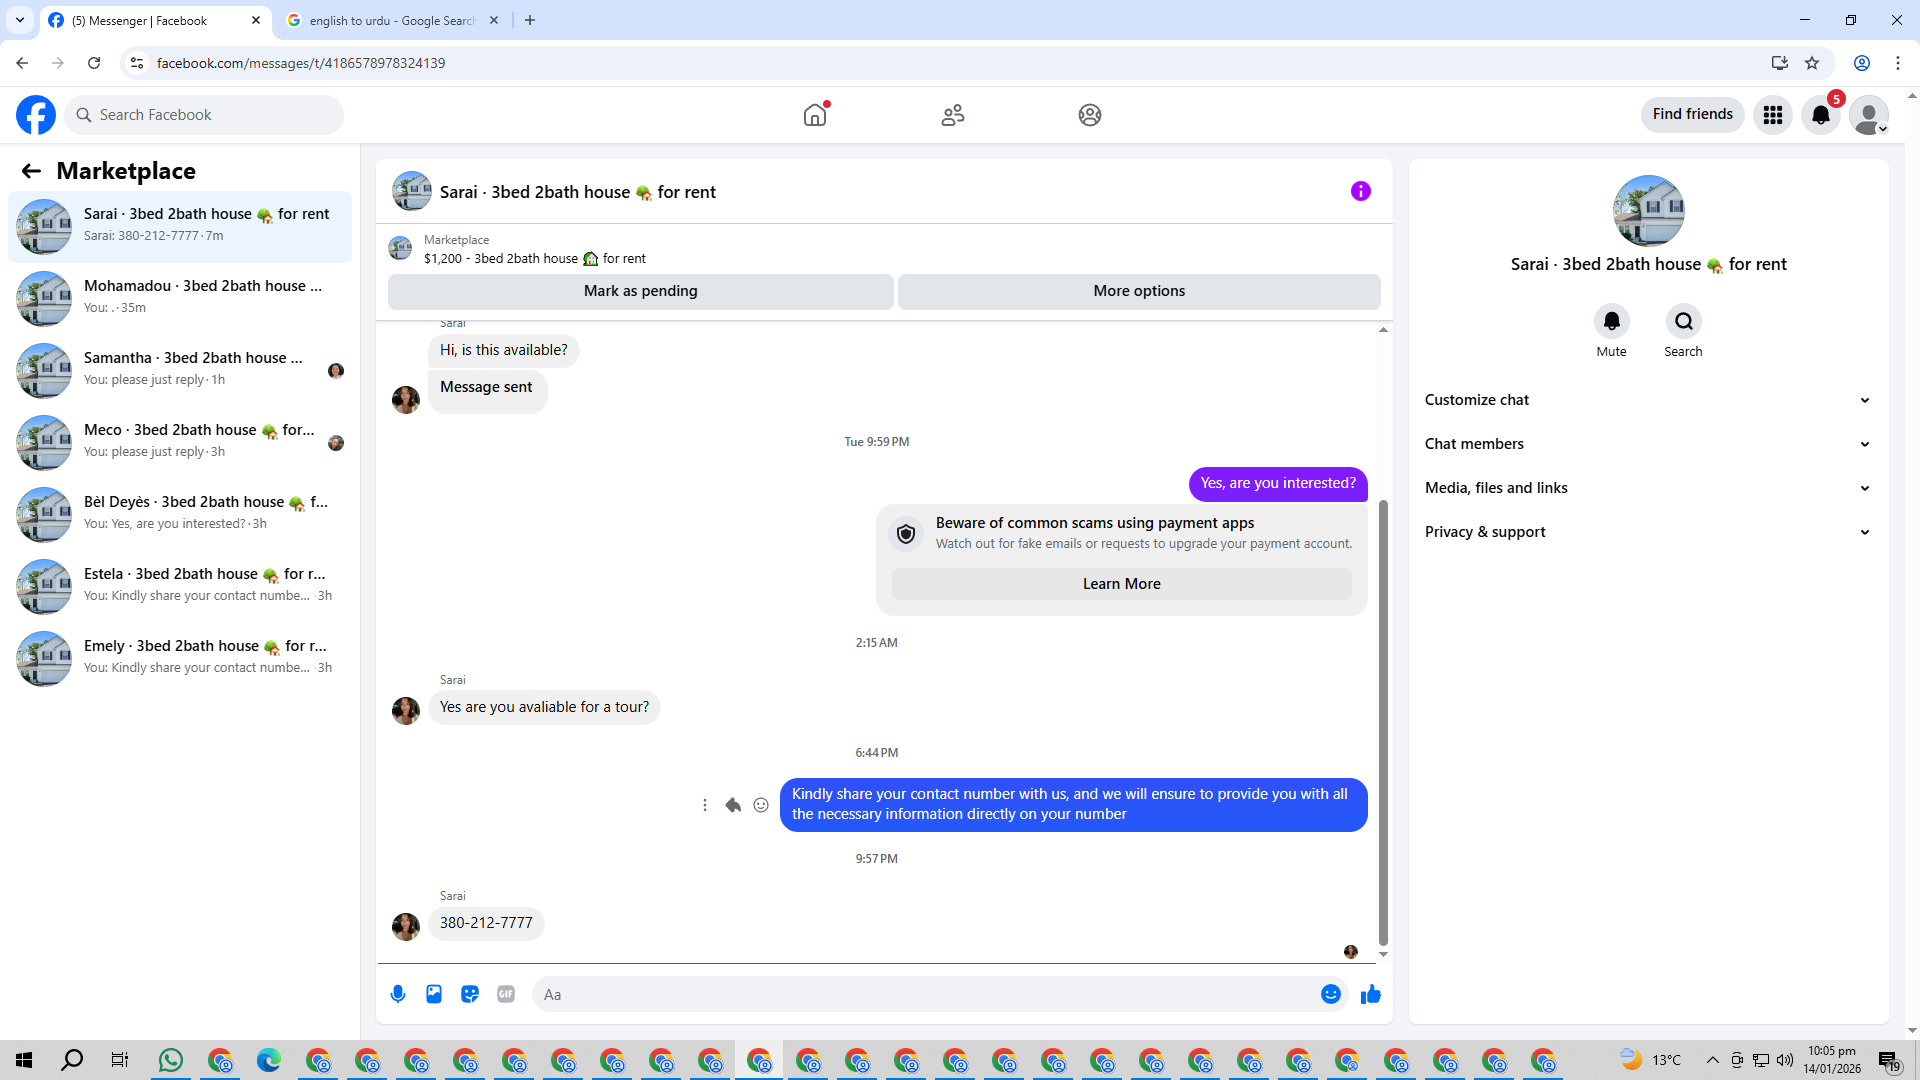Switch to english to urdu browser tab

[391, 20]
